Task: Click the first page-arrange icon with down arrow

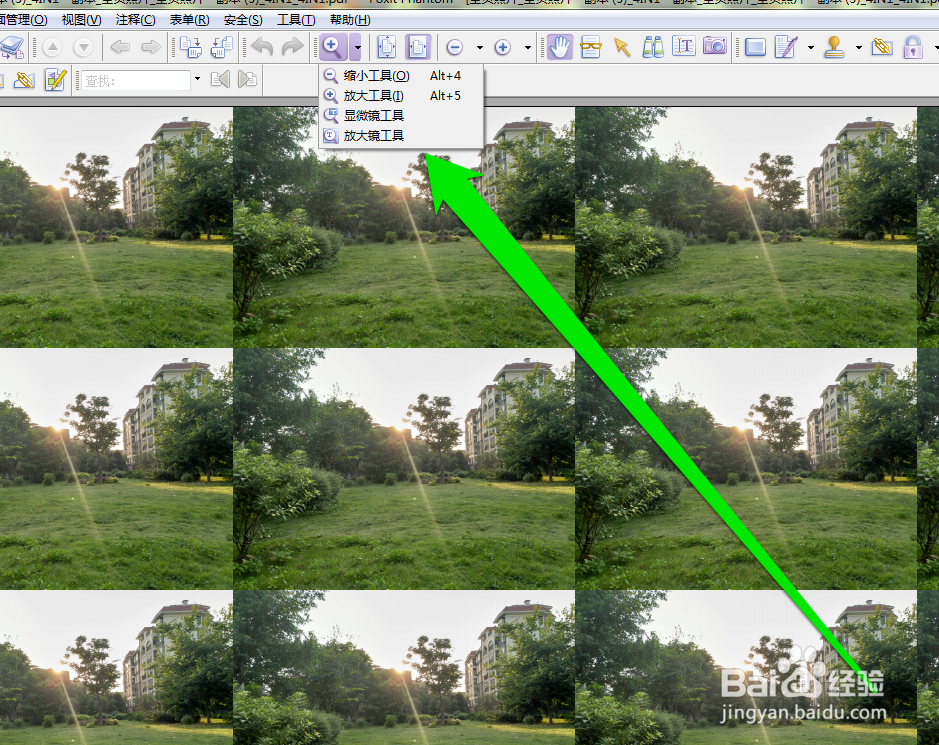Action: (x=191, y=47)
